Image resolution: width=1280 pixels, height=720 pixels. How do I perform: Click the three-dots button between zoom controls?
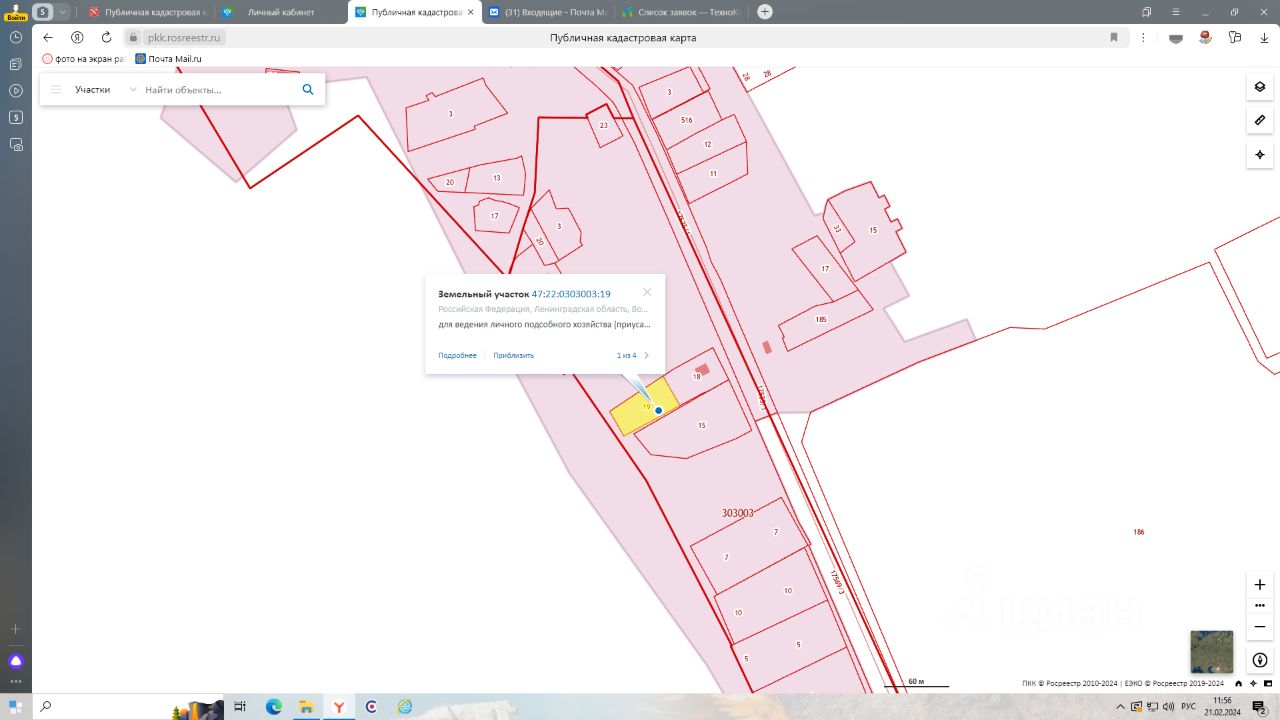click(x=1259, y=605)
